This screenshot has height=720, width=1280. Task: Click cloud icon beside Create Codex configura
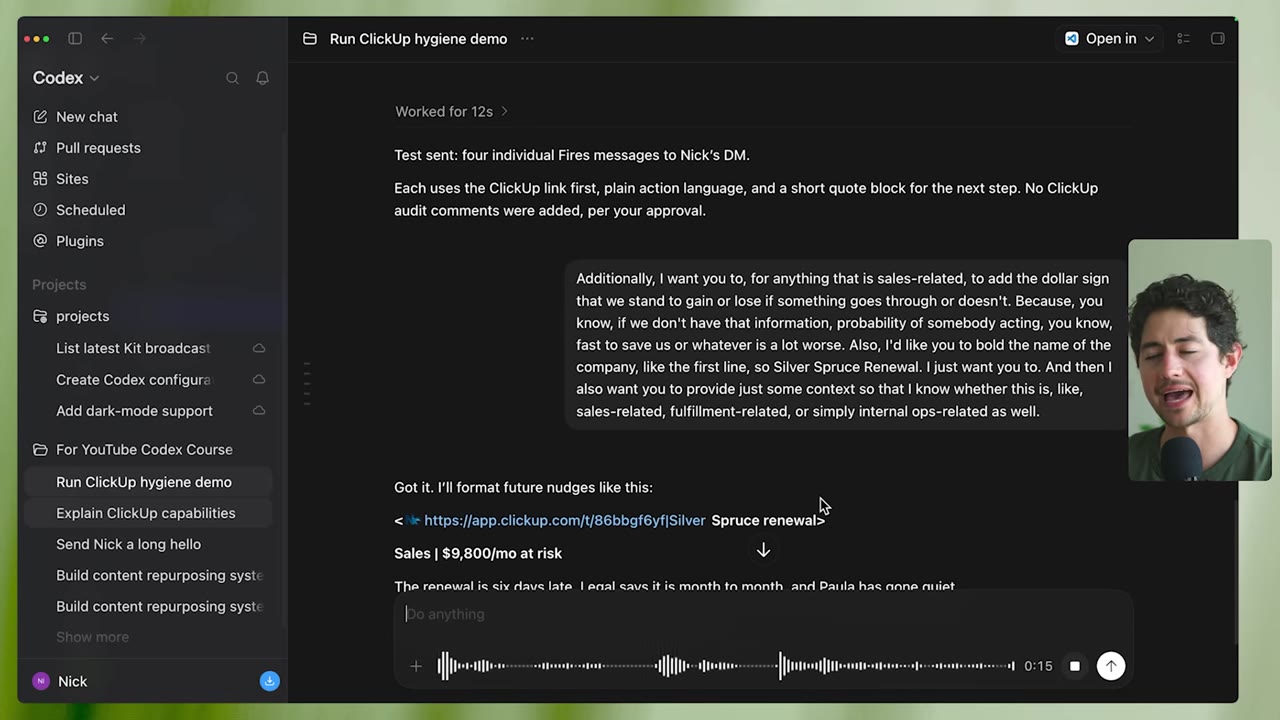pyautogui.click(x=259, y=380)
